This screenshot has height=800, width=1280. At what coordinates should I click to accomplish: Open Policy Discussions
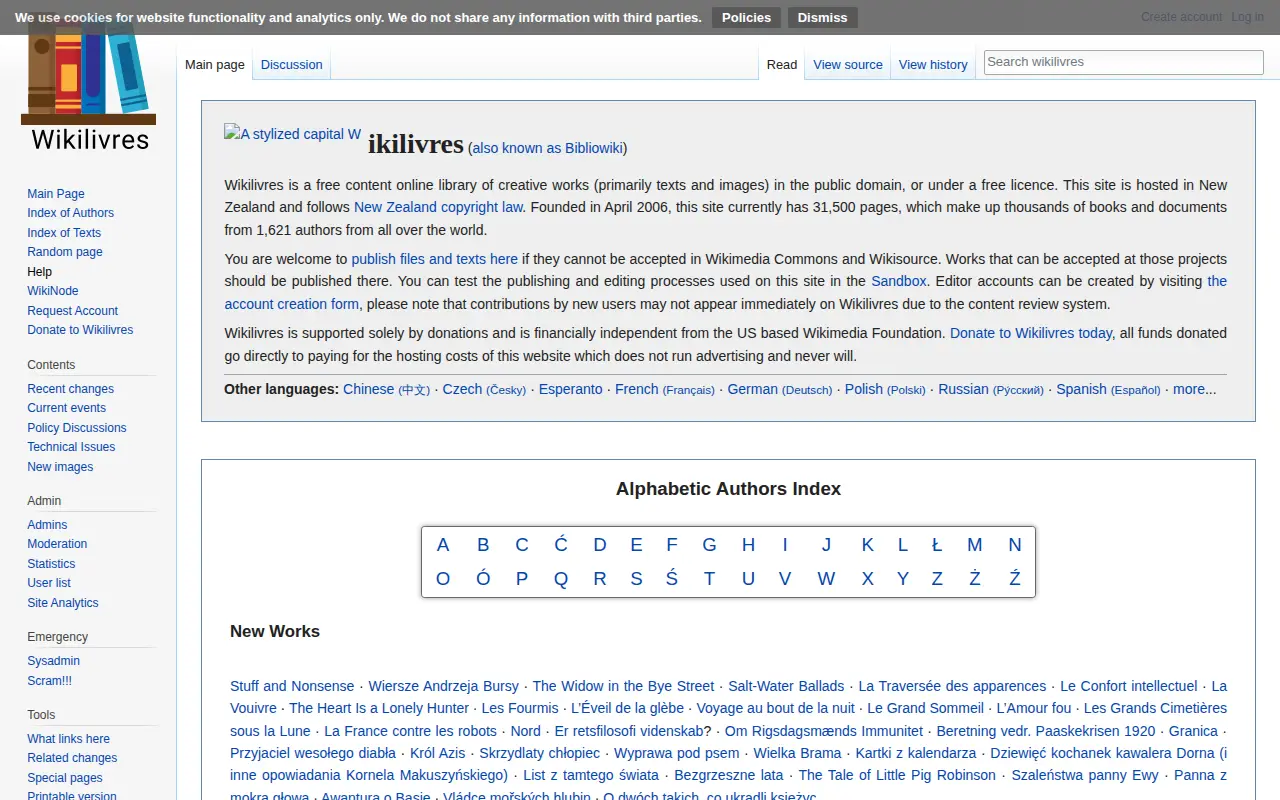(77, 428)
